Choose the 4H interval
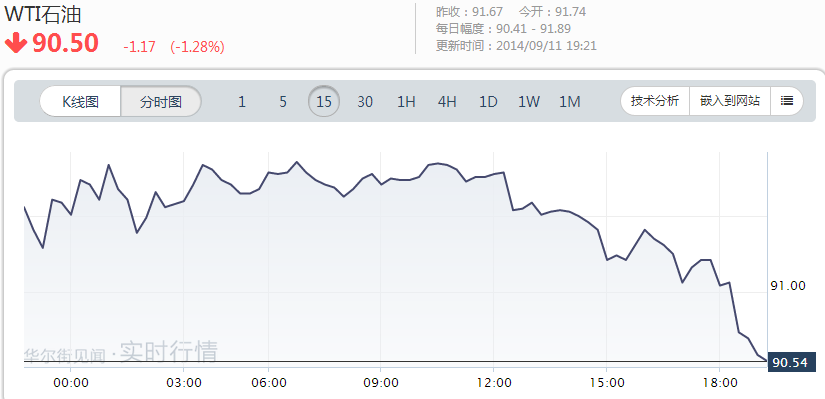The width and height of the screenshot is (825, 399). pyautogui.click(x=447, y=102)
